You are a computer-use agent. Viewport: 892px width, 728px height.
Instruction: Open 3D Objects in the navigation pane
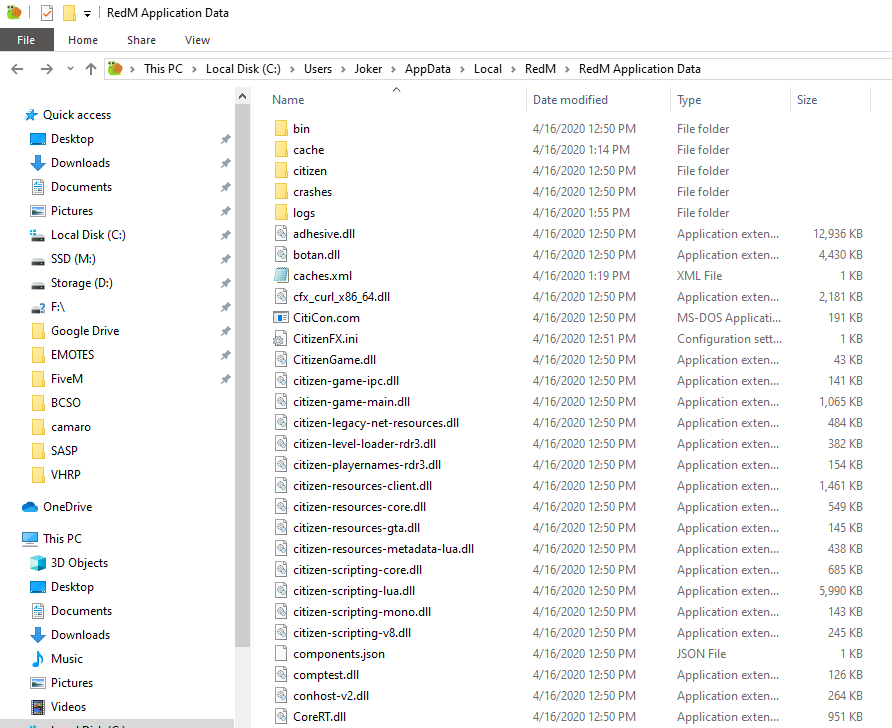[x=79, y=563]
